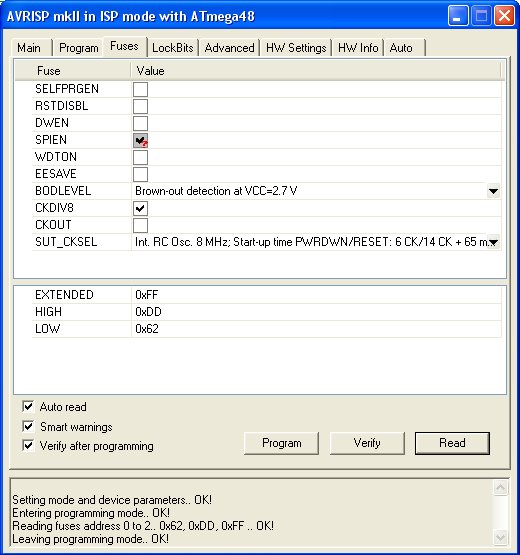Toggle the SELFPRGEN fuse checkbox

click(x=140, y=89)
